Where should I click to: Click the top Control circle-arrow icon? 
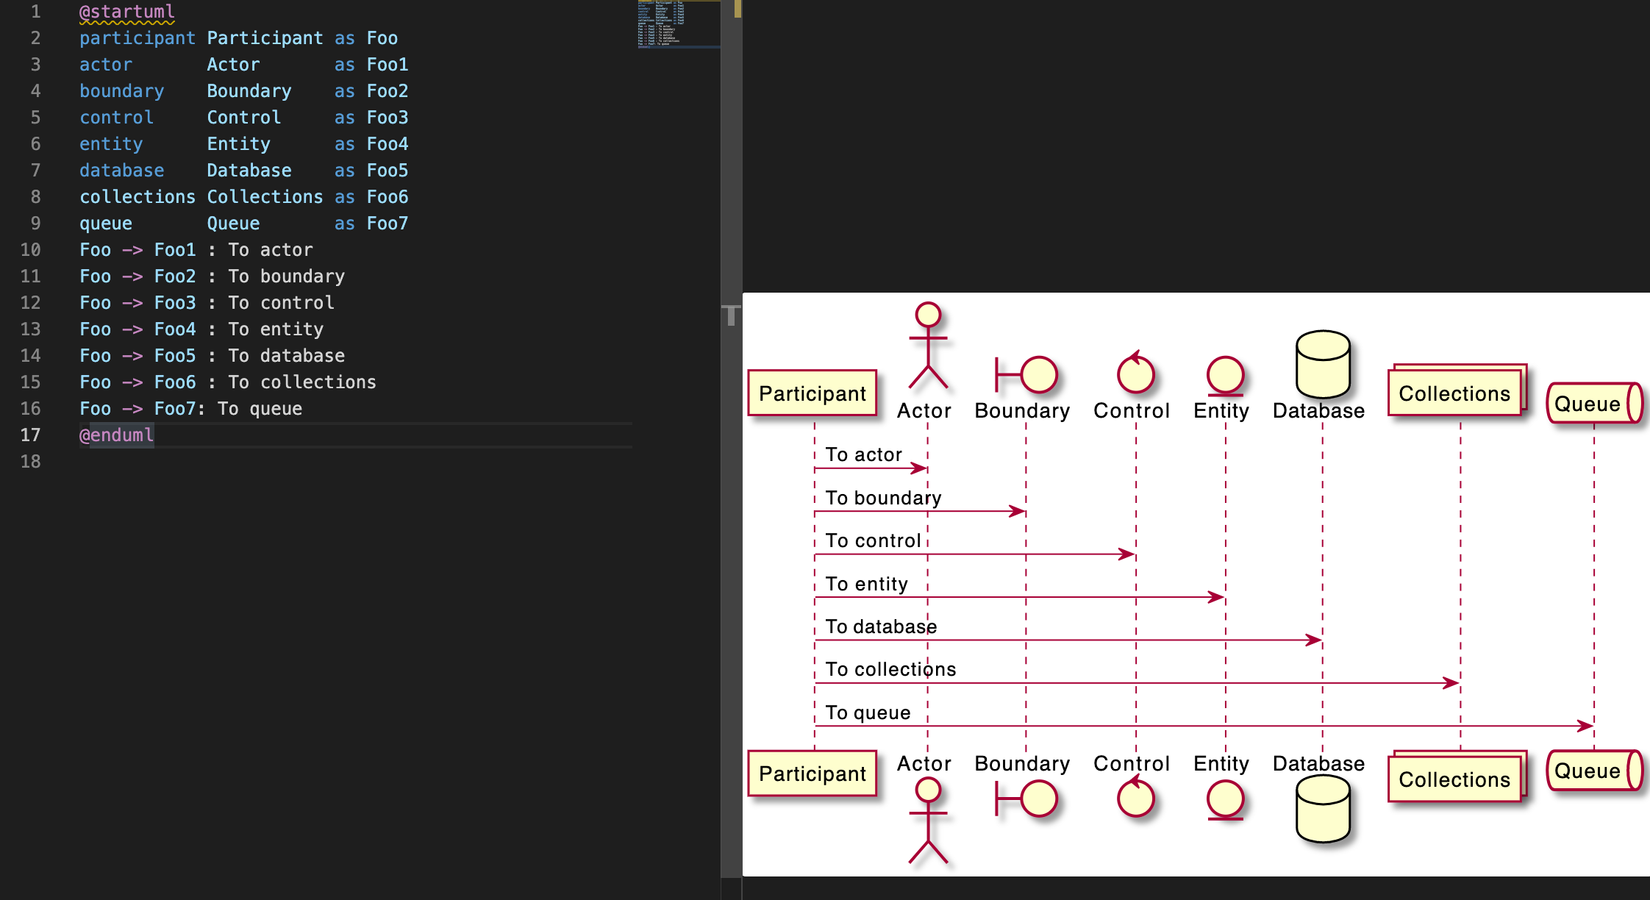1135,372
